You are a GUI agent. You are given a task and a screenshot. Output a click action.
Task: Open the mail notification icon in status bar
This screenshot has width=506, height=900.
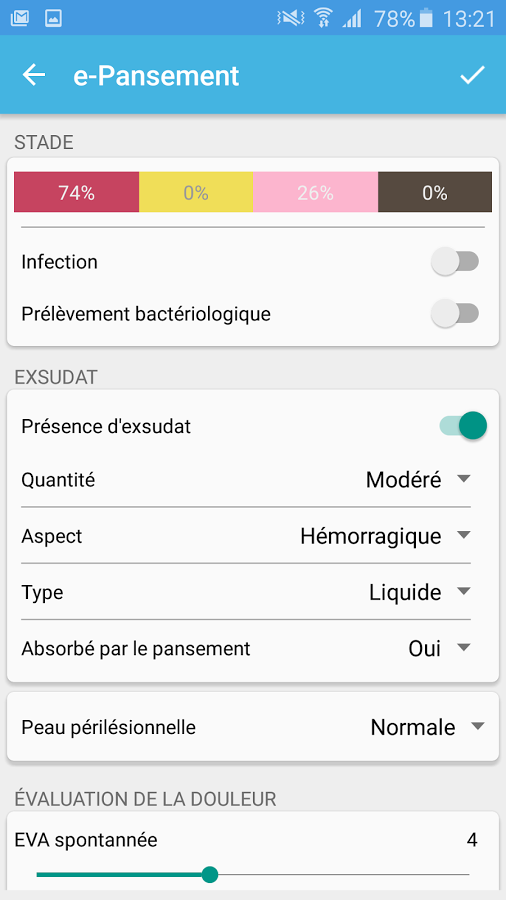20,18
